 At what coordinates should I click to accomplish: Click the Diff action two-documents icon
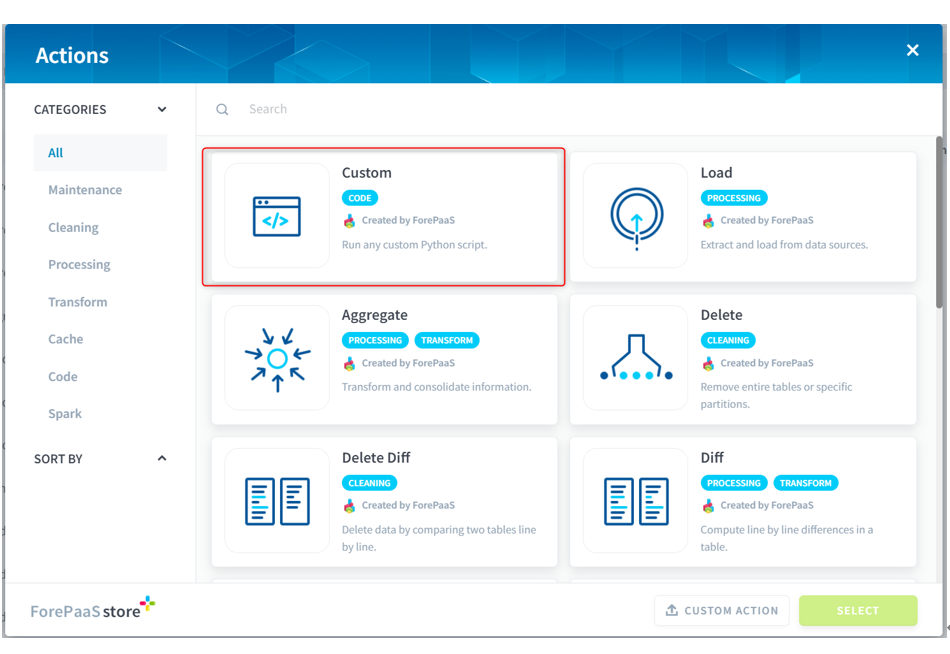click(636, 501)
